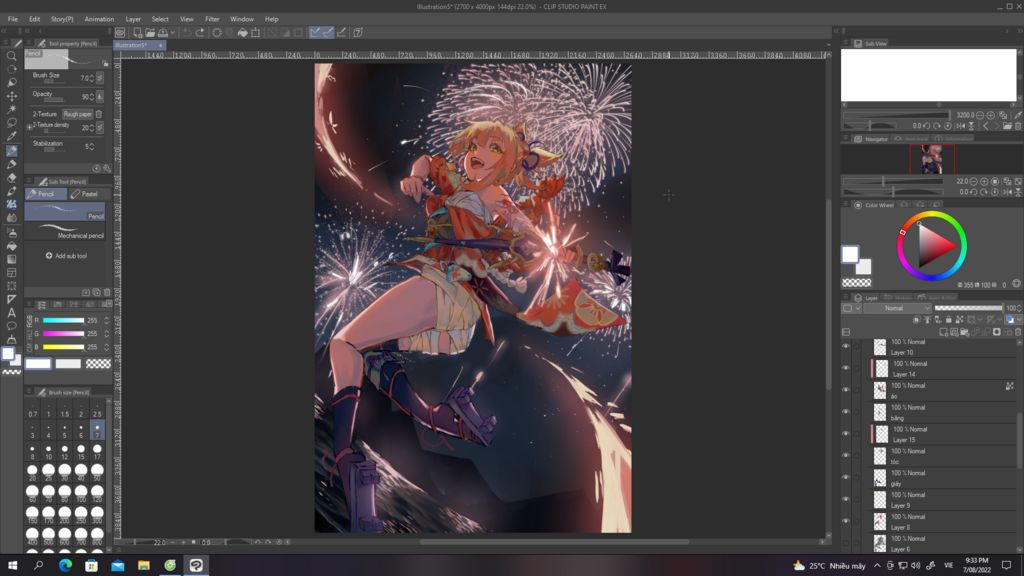
Task: Select brush size 10 preset
Action: tap(48, 451)
